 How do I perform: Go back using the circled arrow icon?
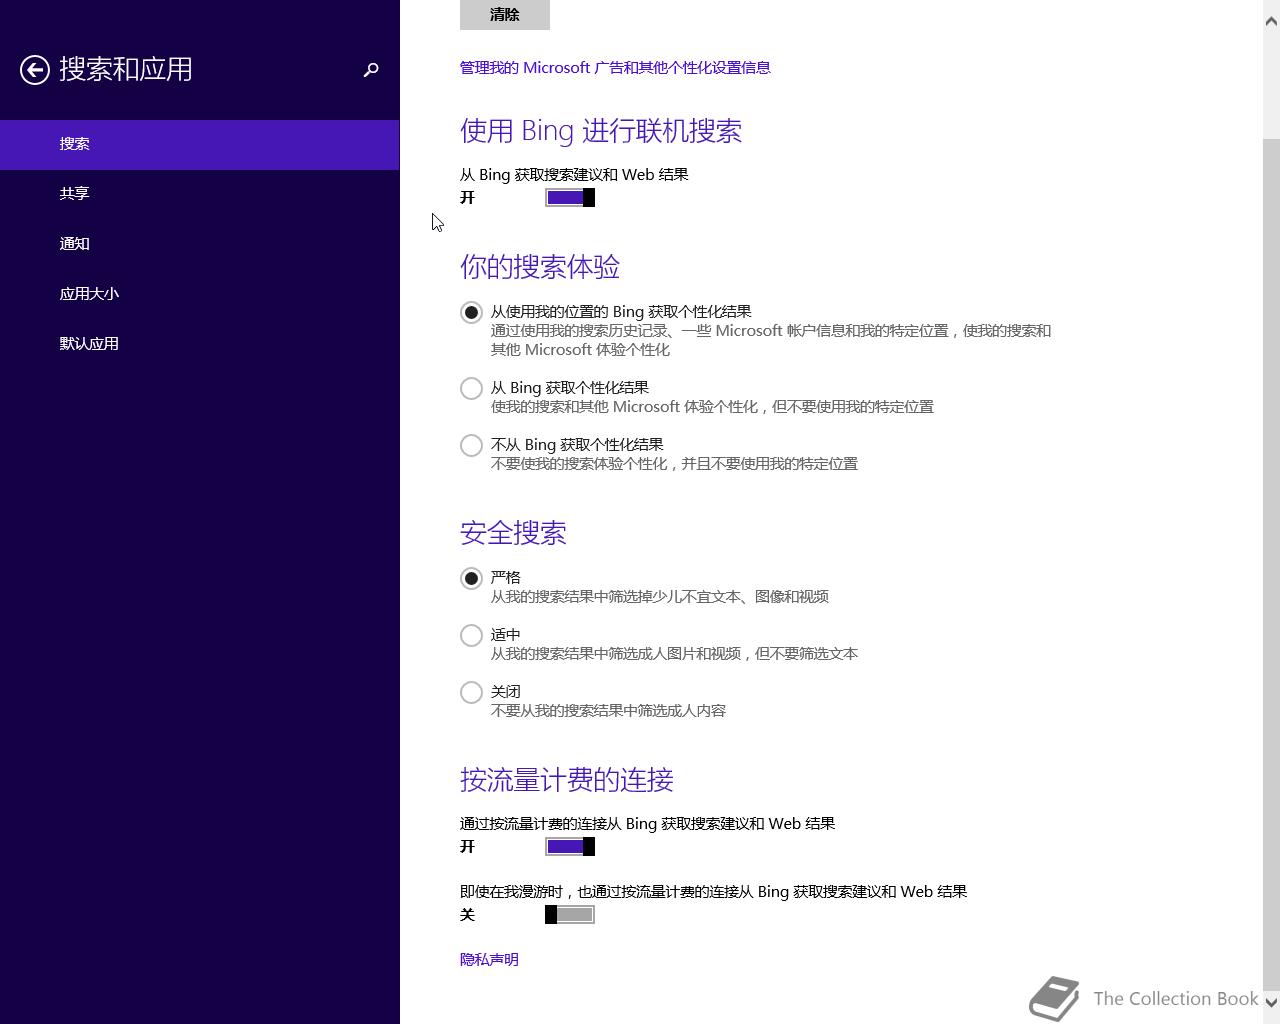pyautogui.click(x=35, y=70)
